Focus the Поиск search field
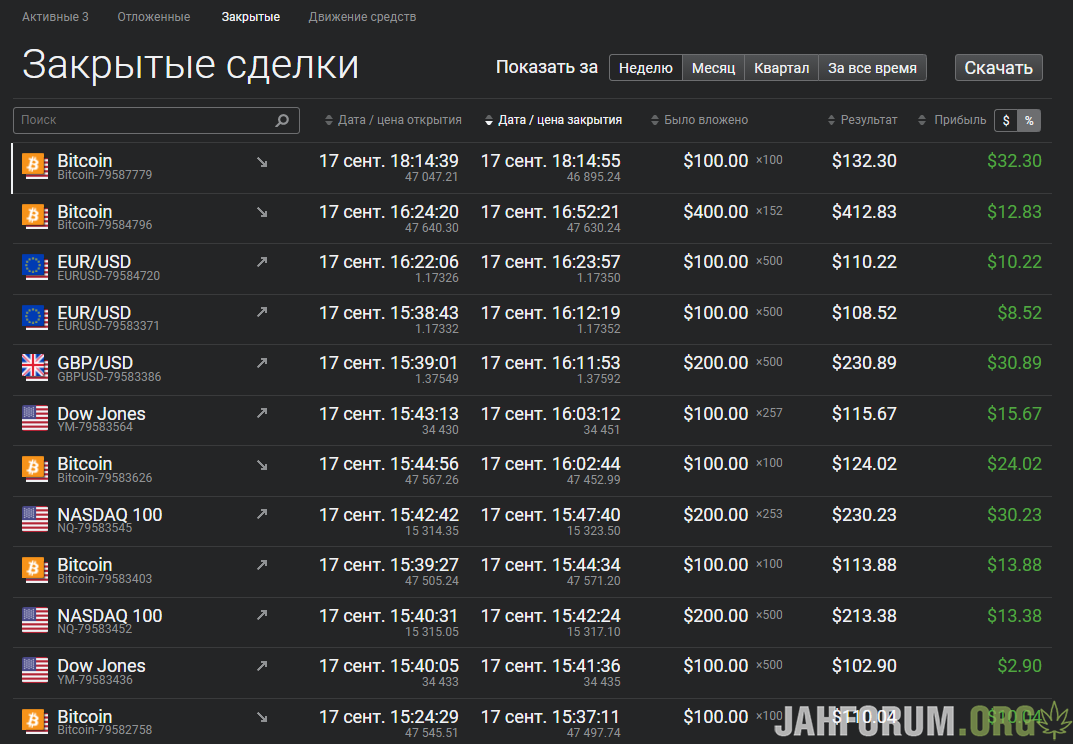This screenshot has height=744, width=1073. point(156,120)
